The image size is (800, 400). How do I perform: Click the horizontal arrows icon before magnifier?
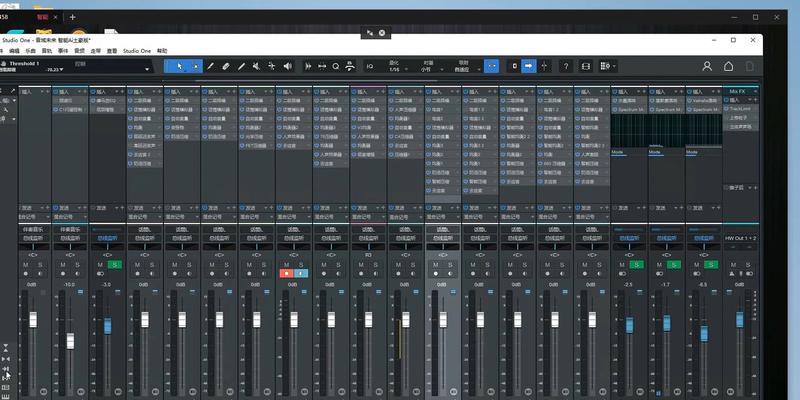pyautogui.click(x=322, y=66)
